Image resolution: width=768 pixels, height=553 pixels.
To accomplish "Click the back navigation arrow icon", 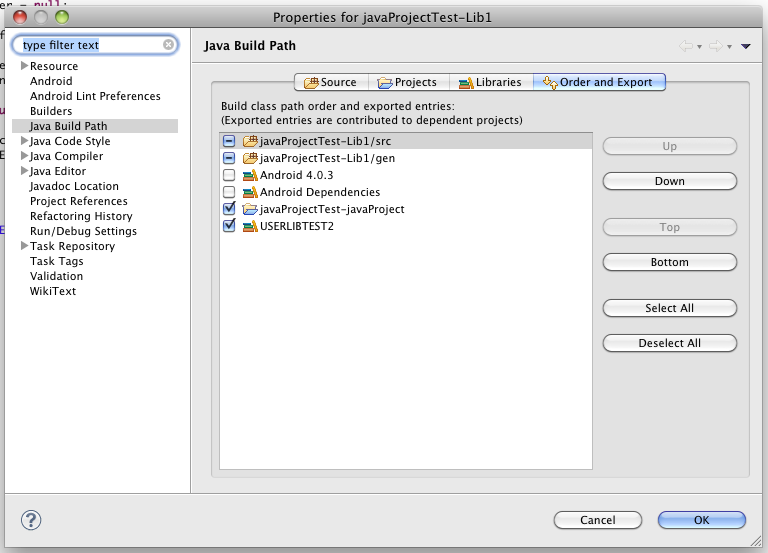I will (x=686, y=46).
